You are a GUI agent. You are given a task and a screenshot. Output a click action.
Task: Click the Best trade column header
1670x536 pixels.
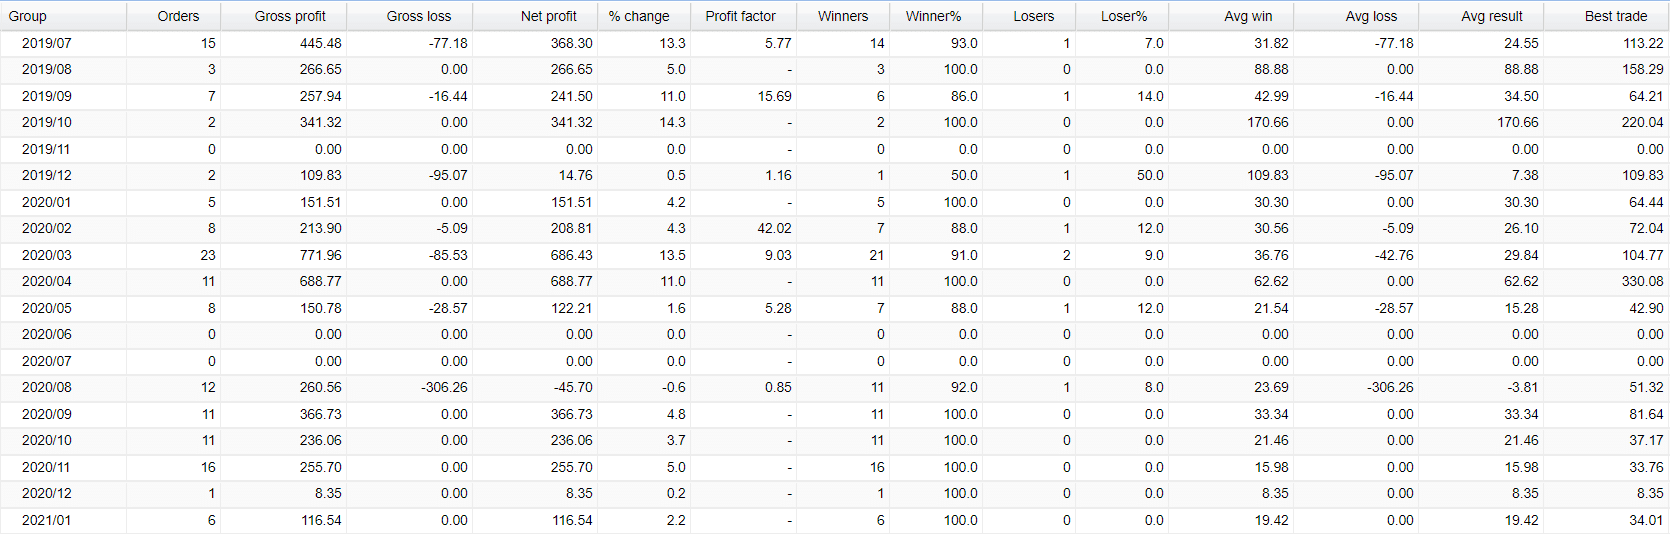point(1606,16)
